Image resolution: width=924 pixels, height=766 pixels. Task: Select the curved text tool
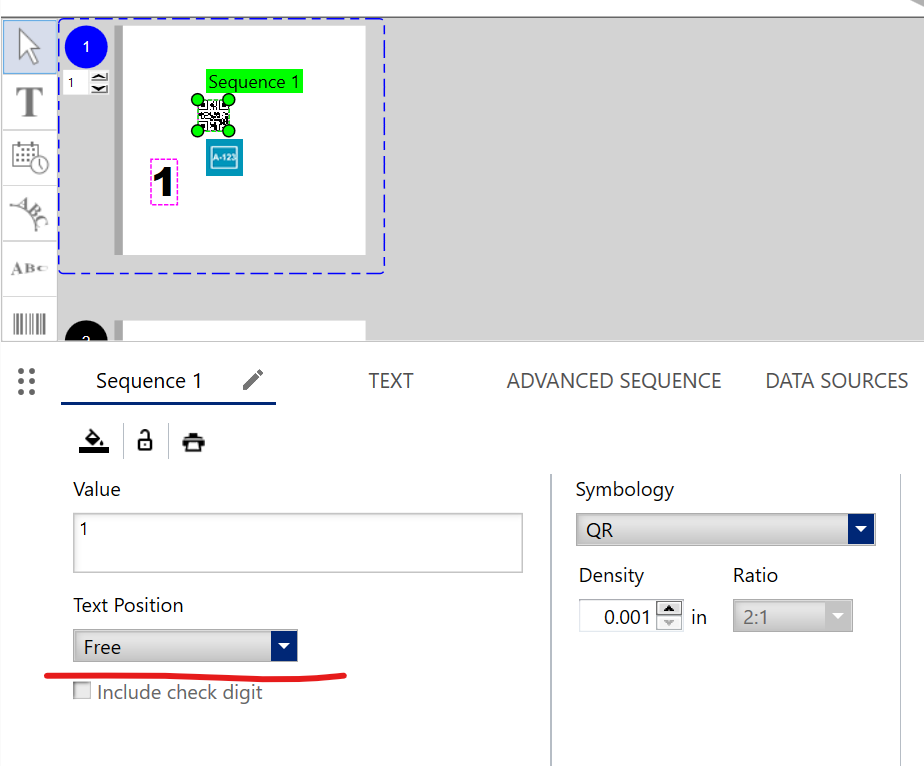[30, 214]
